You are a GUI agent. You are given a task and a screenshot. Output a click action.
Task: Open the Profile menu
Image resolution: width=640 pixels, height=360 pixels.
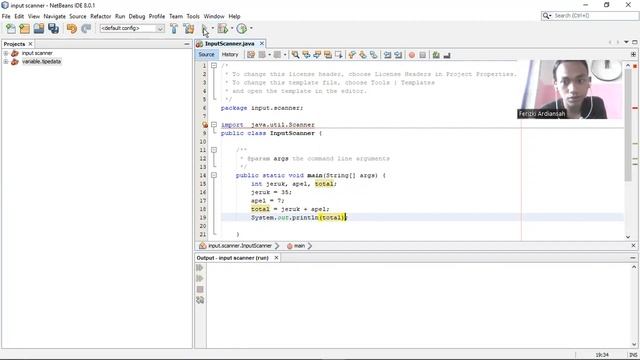(x=157, y=16)
